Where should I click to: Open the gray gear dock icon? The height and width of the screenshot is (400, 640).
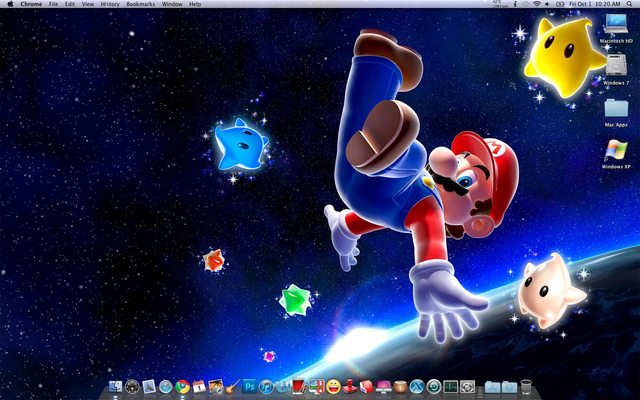click(467, 386)
